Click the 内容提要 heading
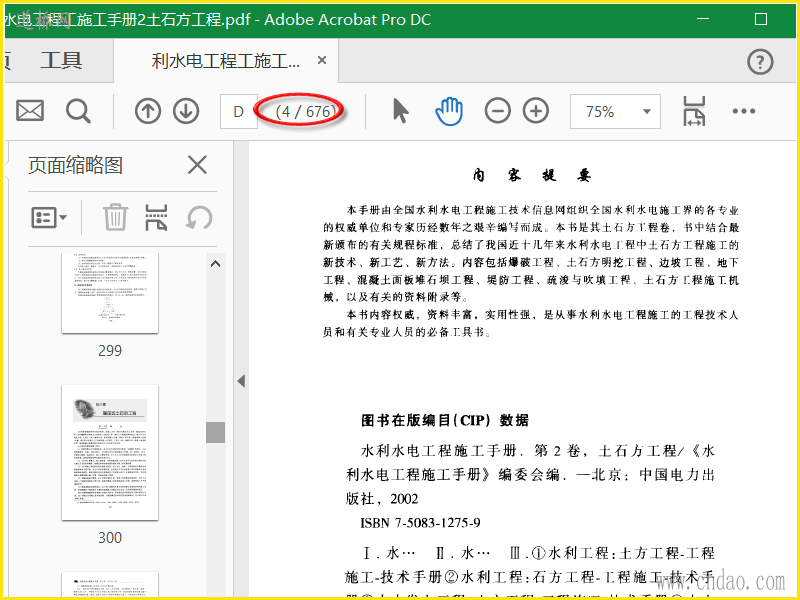This screenshot has width=800, height=600. (x=532, y=176)
